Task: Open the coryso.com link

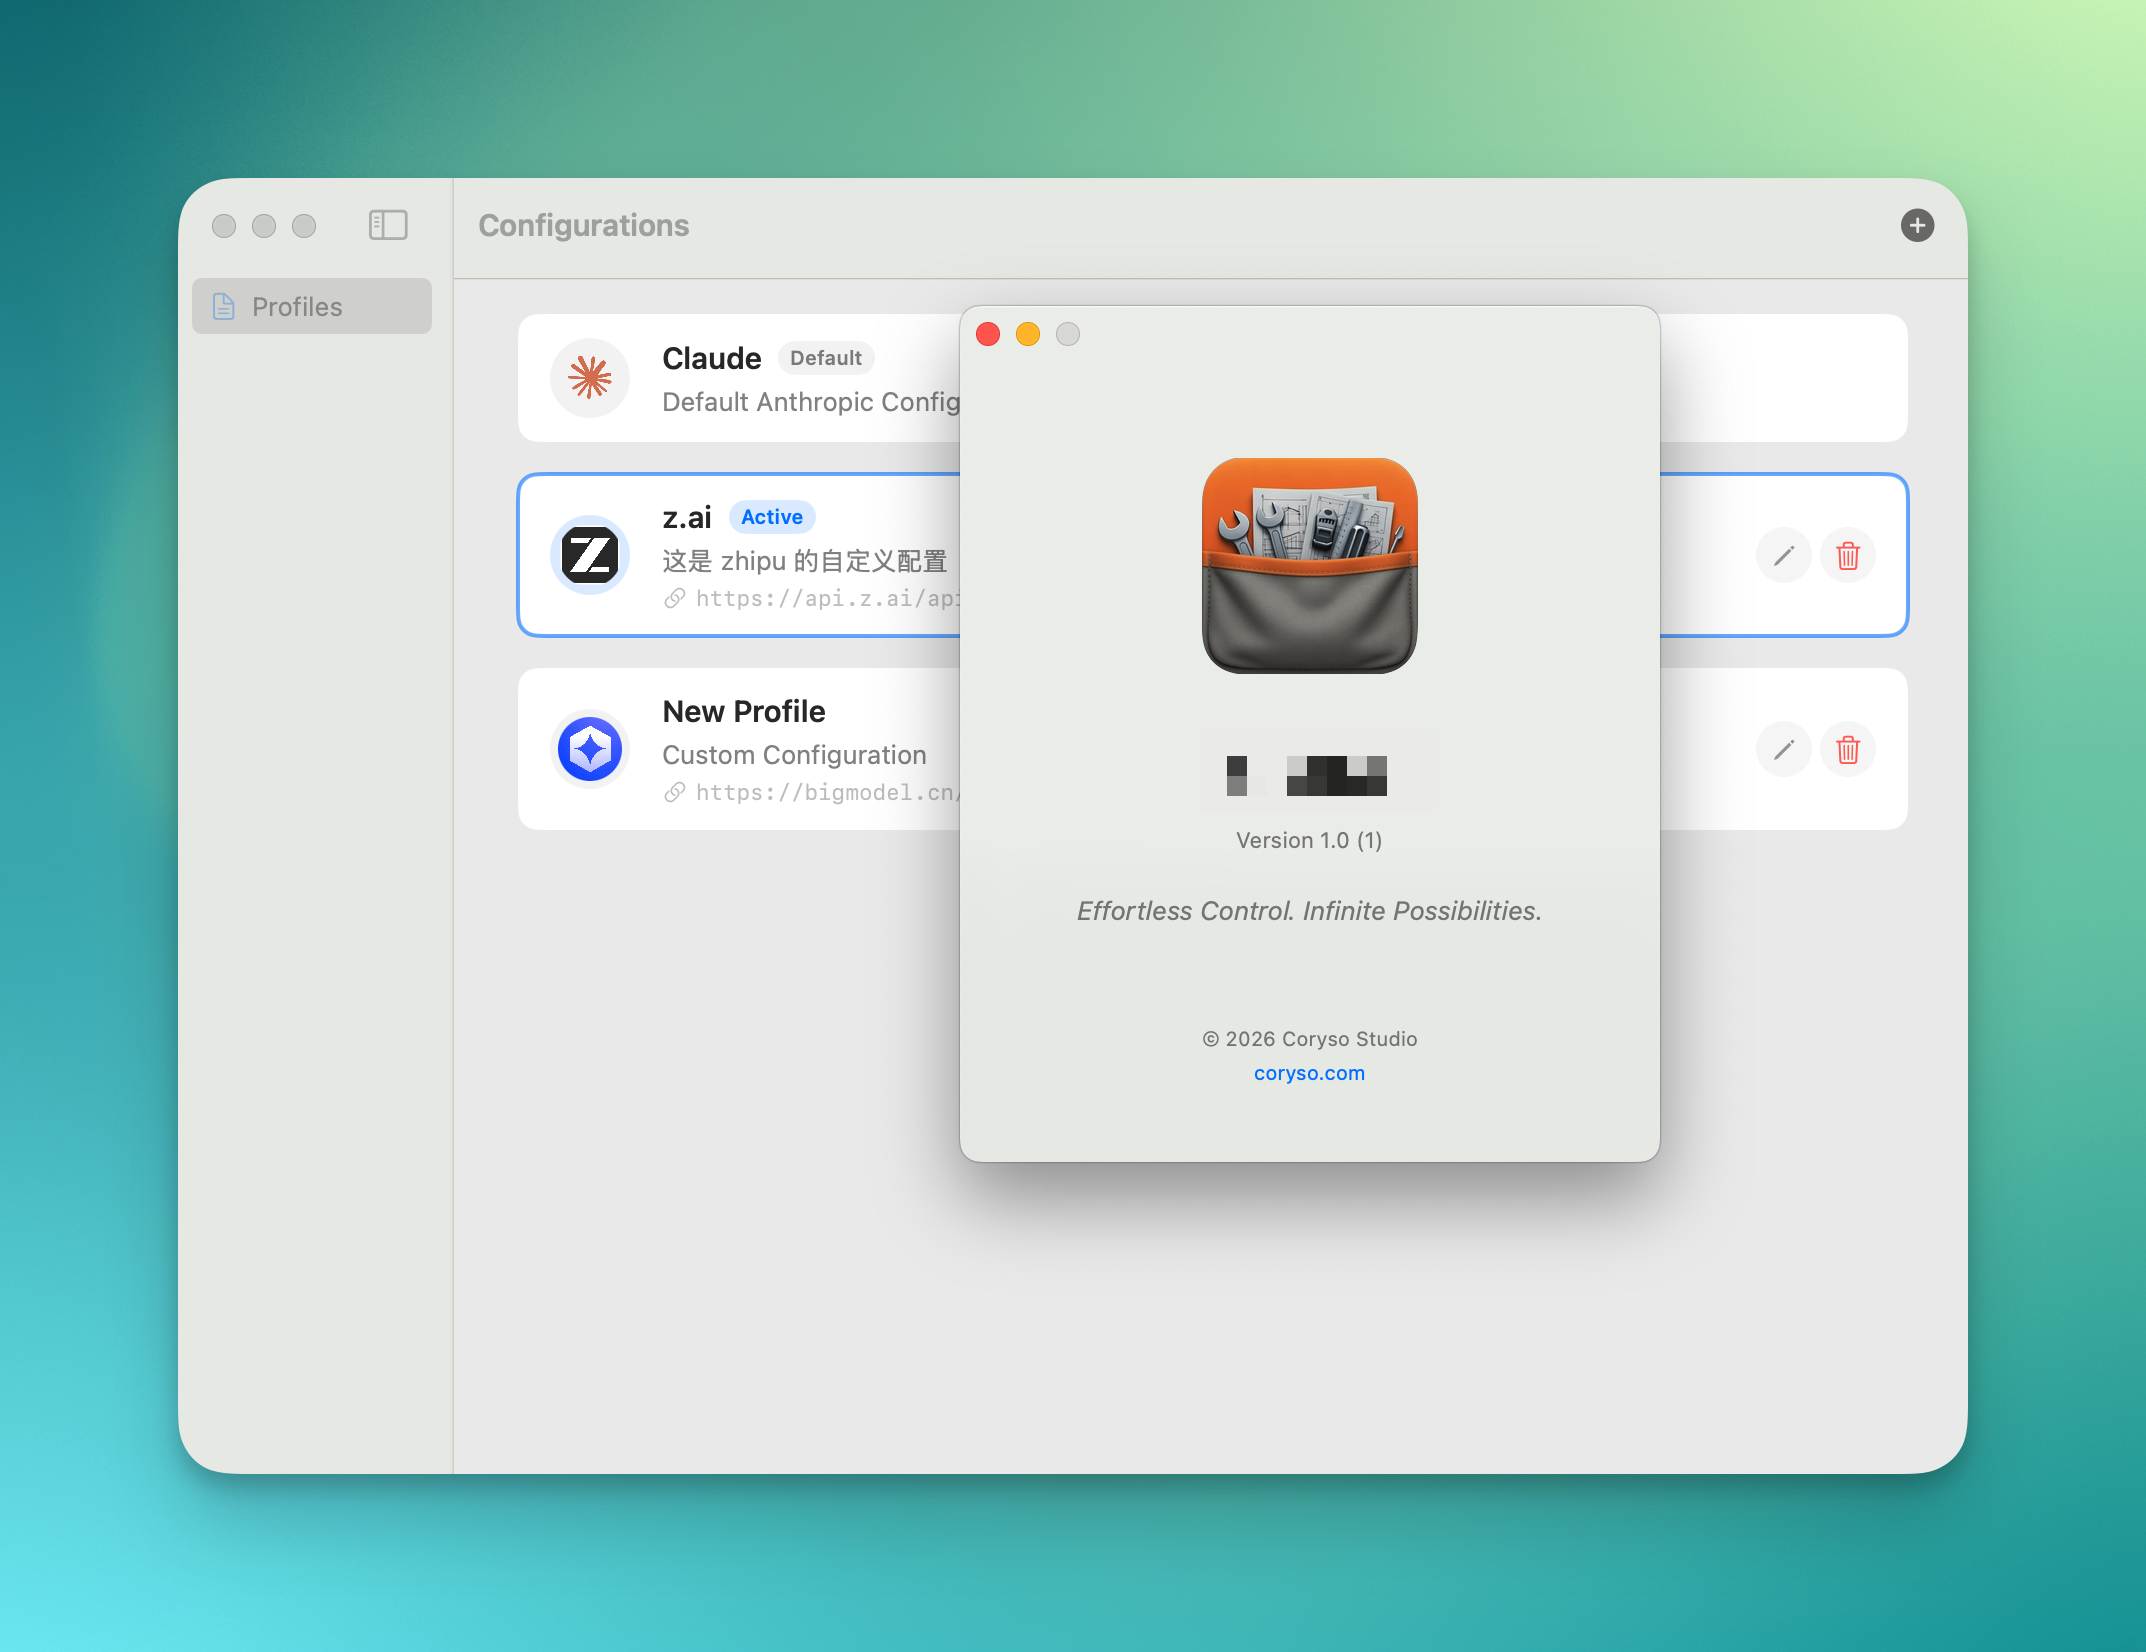Action: point(1309,1073)
